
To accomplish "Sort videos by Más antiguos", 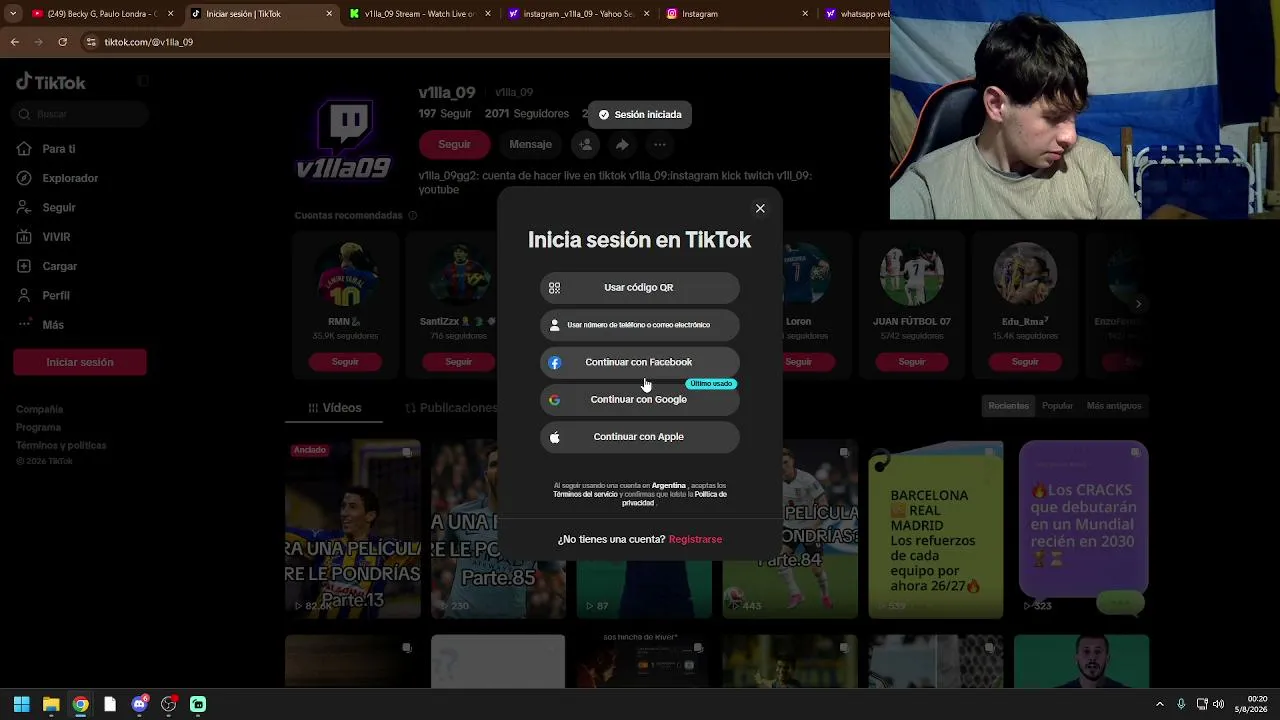I will (1114, 406).
